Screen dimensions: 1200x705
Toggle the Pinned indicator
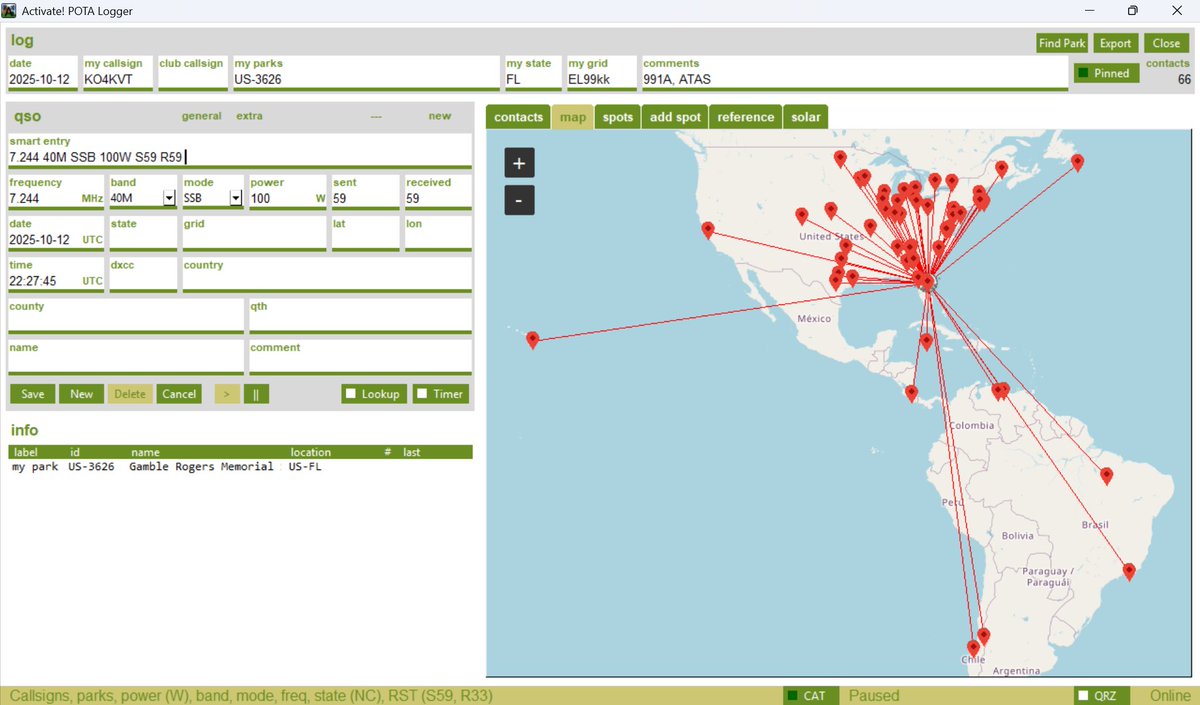[x=1105, y=73]
